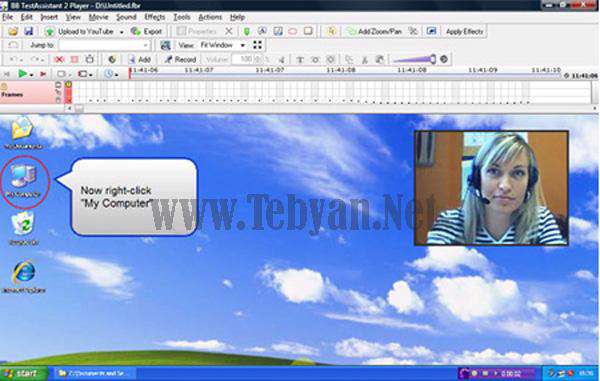
Task: Expand the redo dropdown arrow
Action: click(43, 60)
